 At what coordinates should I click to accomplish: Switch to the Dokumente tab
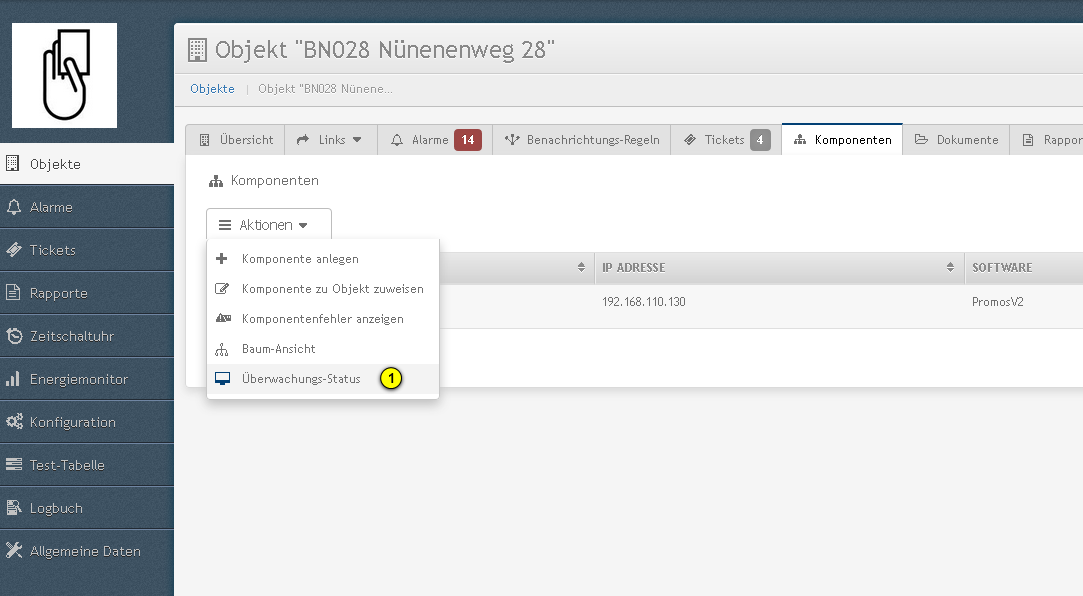957,140
